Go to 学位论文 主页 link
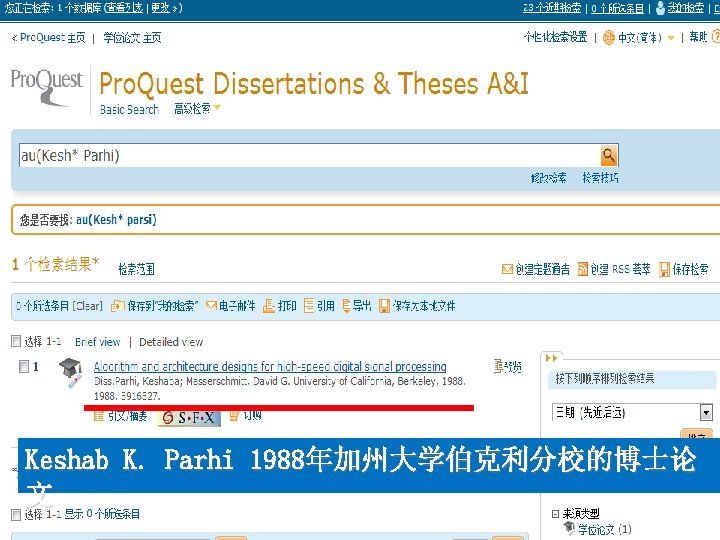This screenshot has width=720, height=540. [132, 38]
